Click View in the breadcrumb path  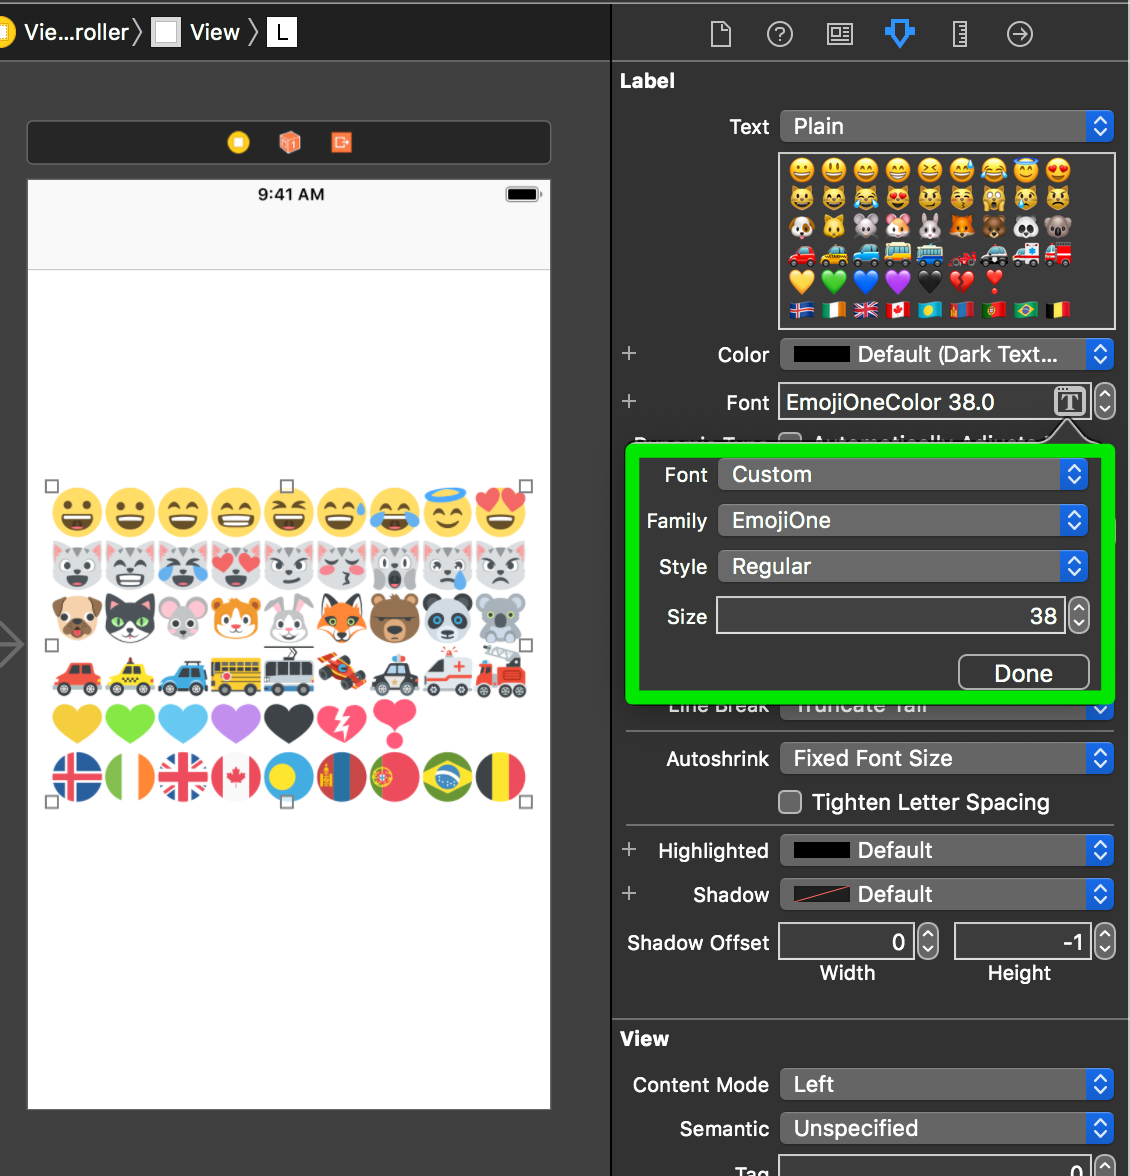coord(214,32)
